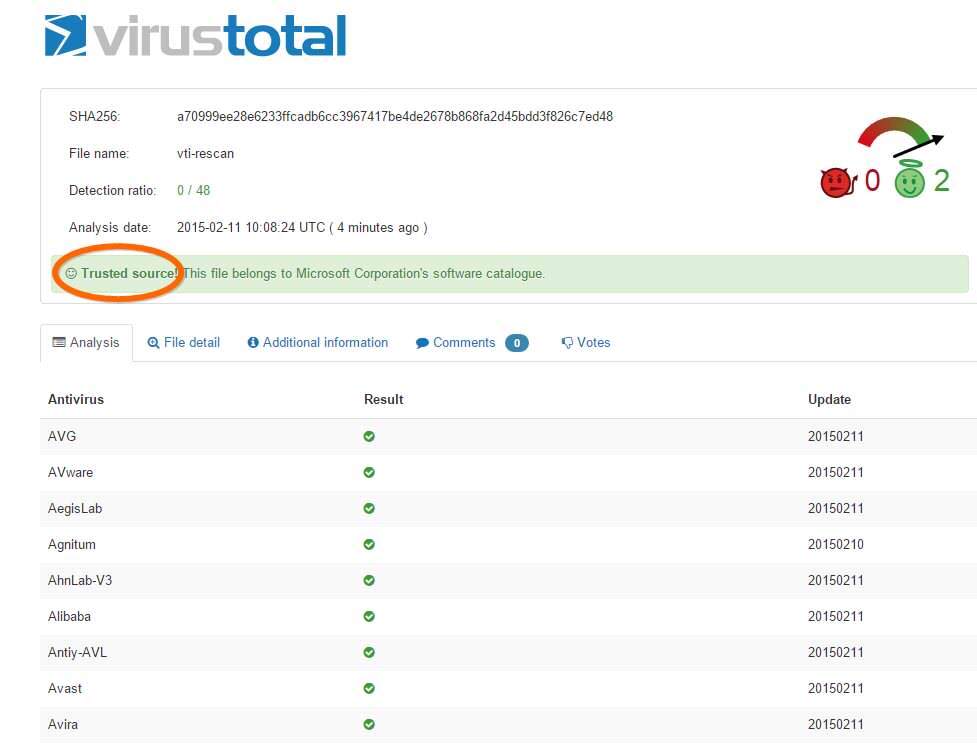Click the 0 / 48 detection ratio
Image resolution: width=977 pixels, height=745 pixels.
[194, 190]
